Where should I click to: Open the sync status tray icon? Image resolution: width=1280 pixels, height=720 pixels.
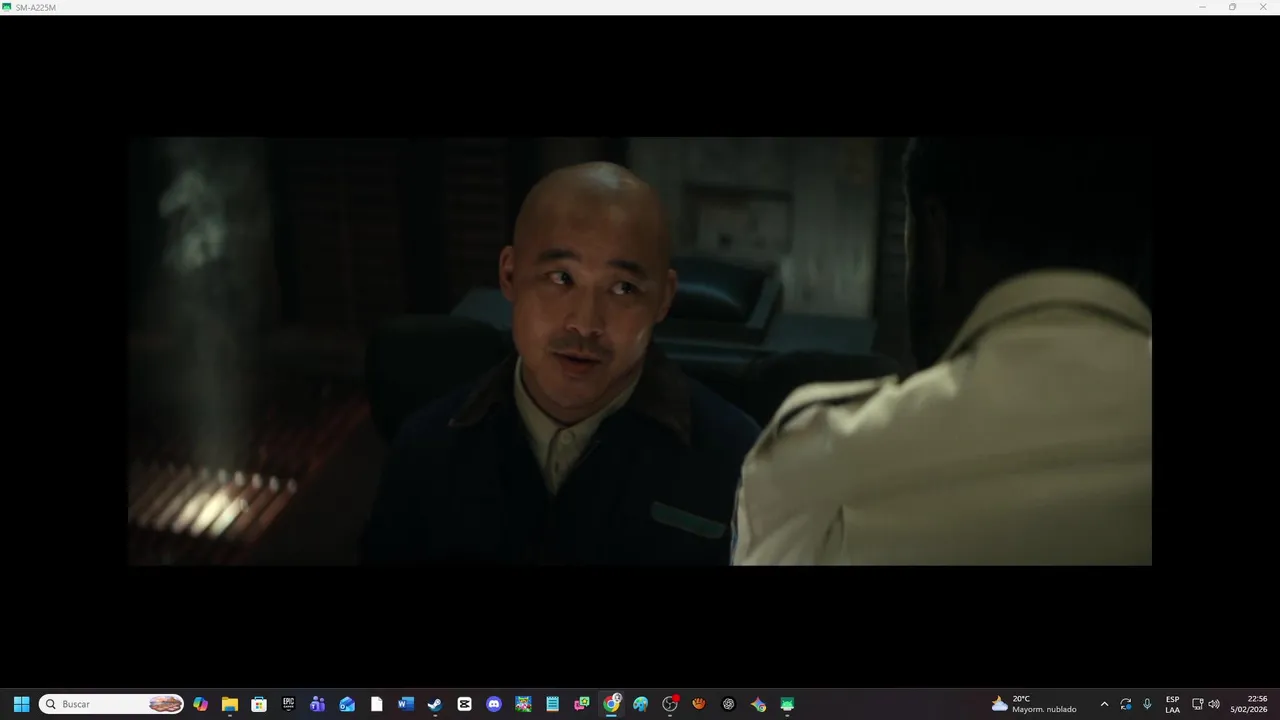[x=1126, y=704]
